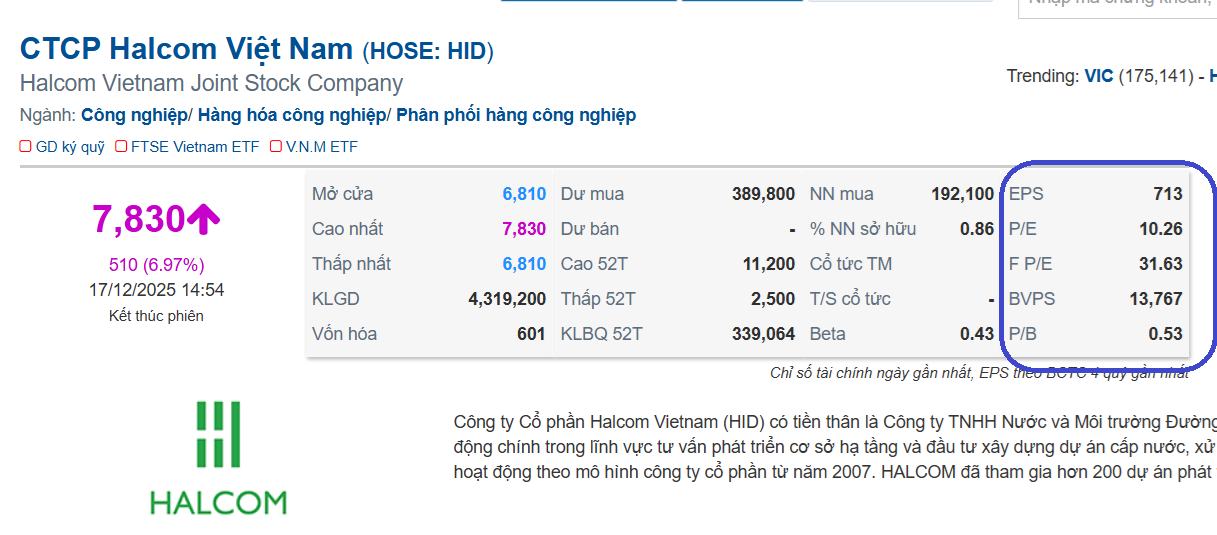The width and height of the screenshot is (1217, 535).
Task: Click the CTCP Halcom Việt Nam title
Action: click(187, 49)
